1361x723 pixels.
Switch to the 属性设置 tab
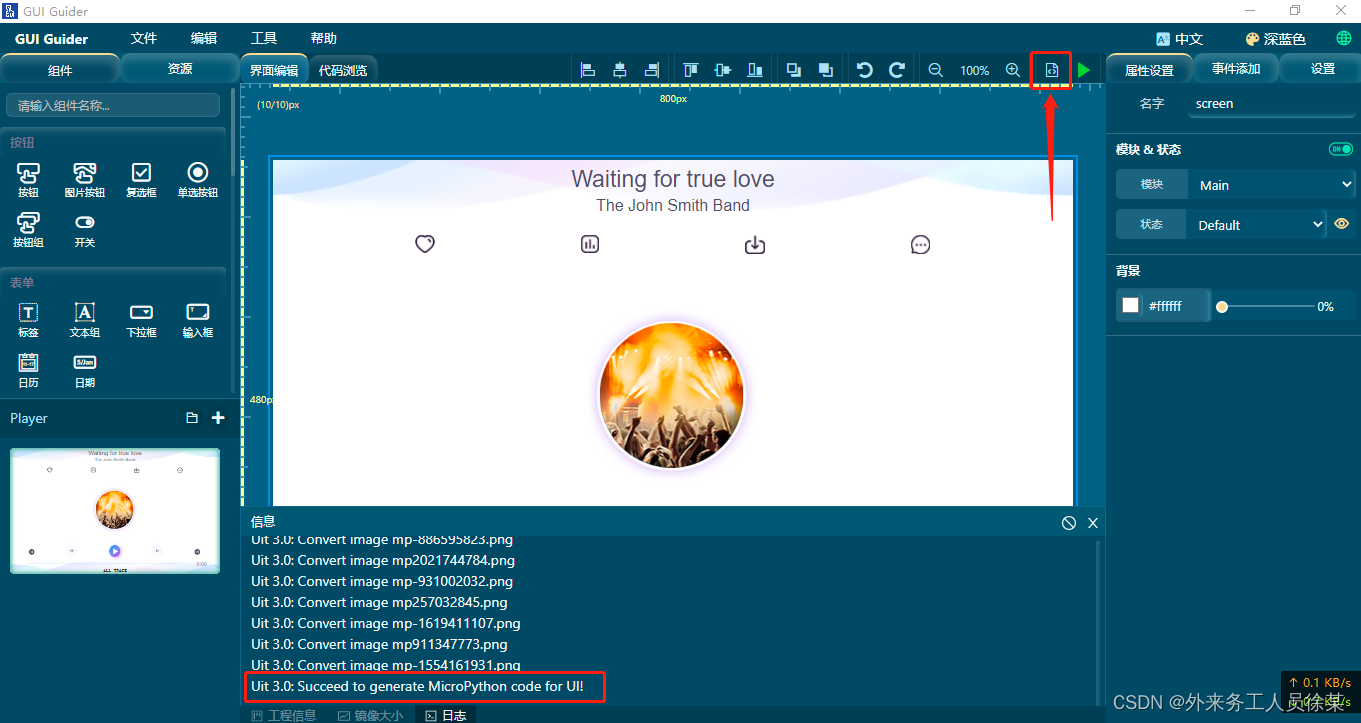(1149, 70)
